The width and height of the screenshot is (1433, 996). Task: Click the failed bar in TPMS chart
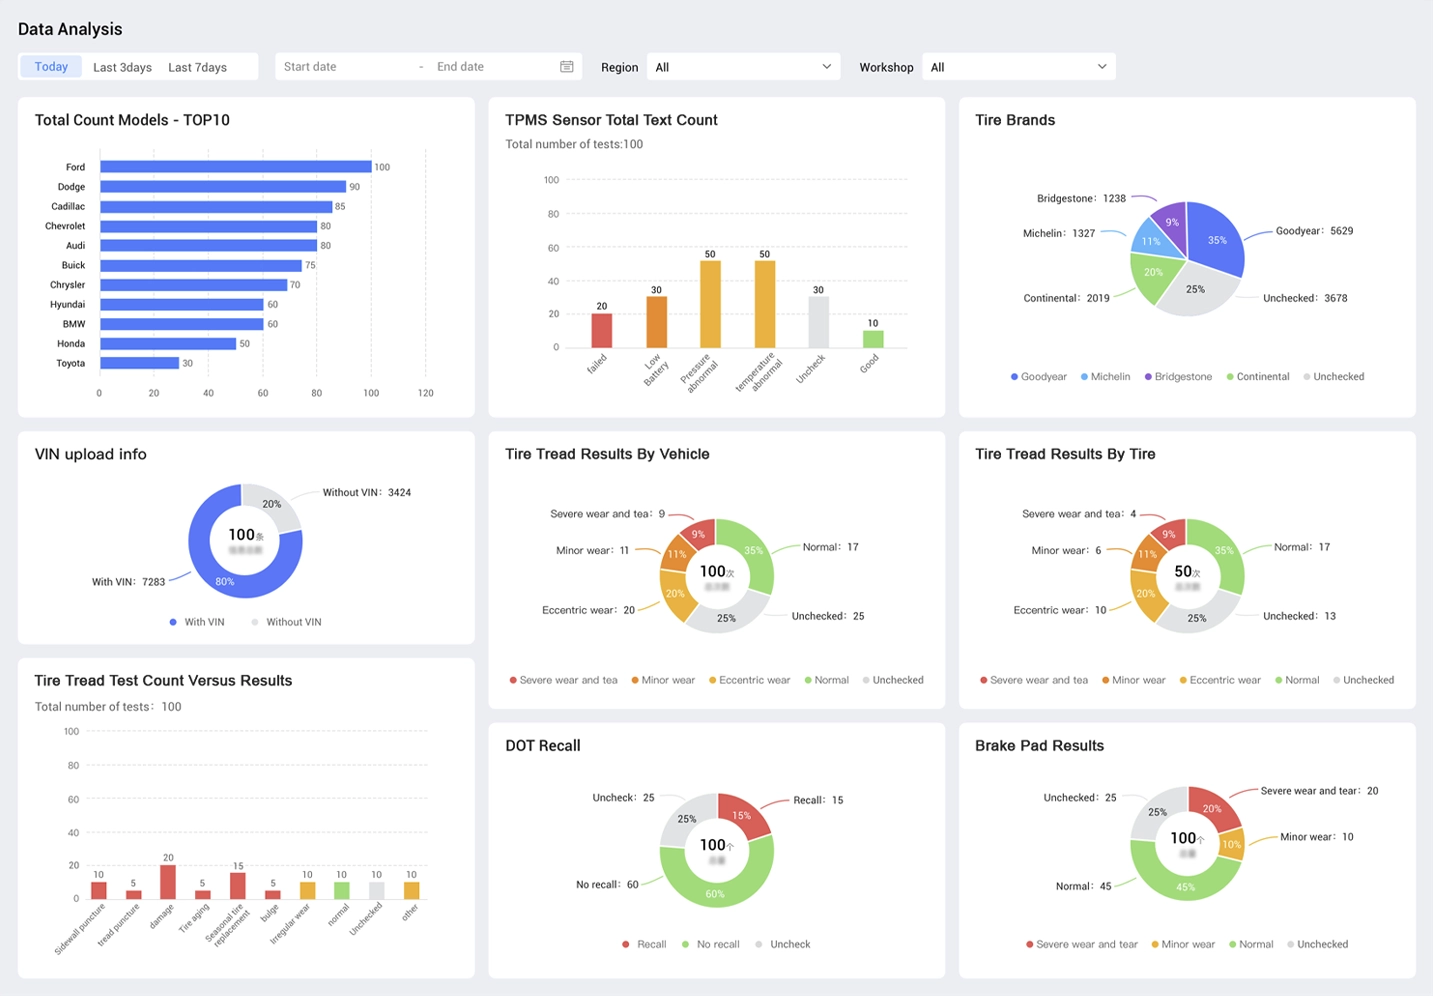[x=601, y=330]
